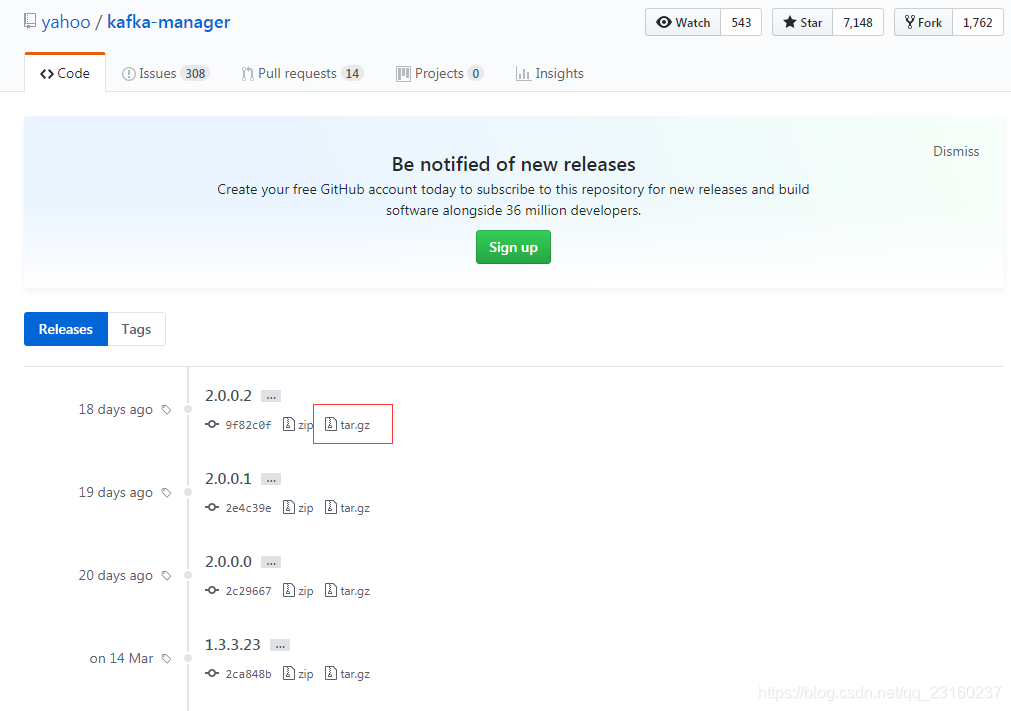1011x711 pixels.
Task: Star the repository with the Star button
Action: (803, 23)
